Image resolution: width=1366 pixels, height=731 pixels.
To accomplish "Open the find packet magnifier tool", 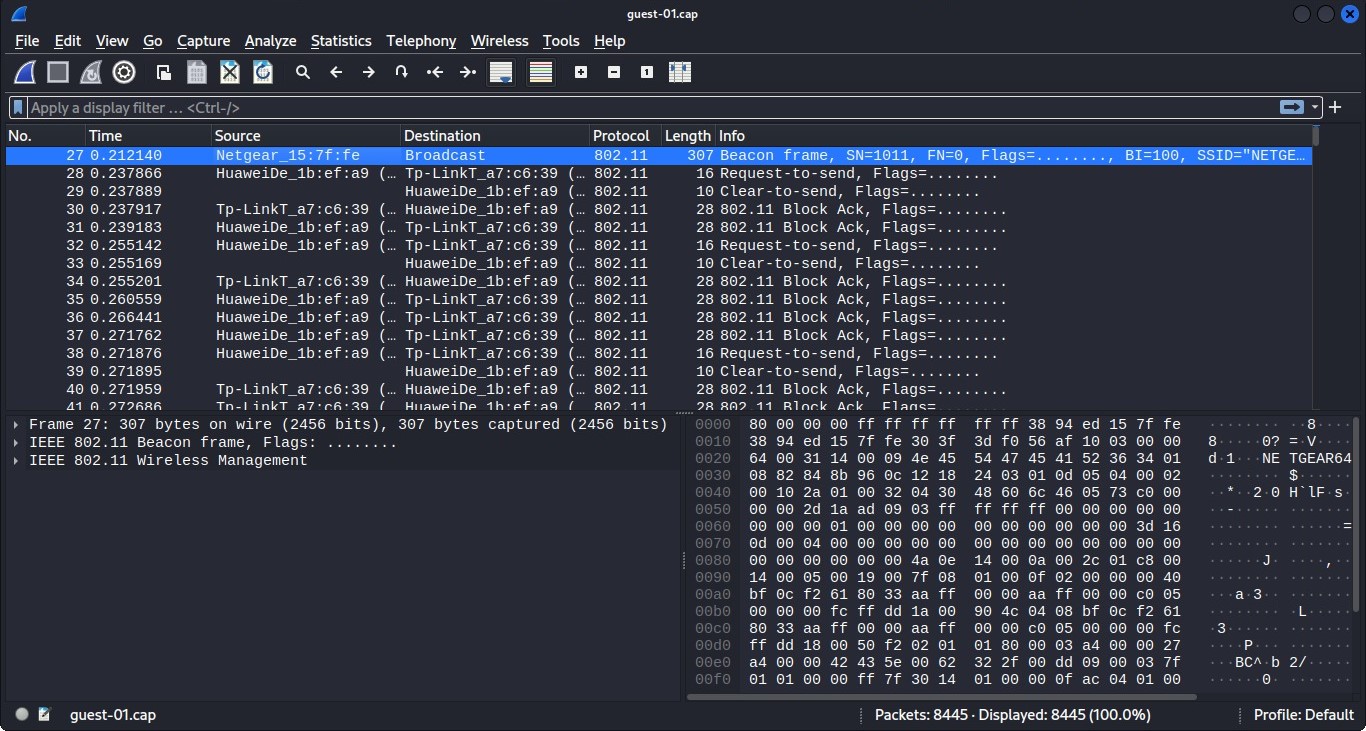I will [303, 72].
